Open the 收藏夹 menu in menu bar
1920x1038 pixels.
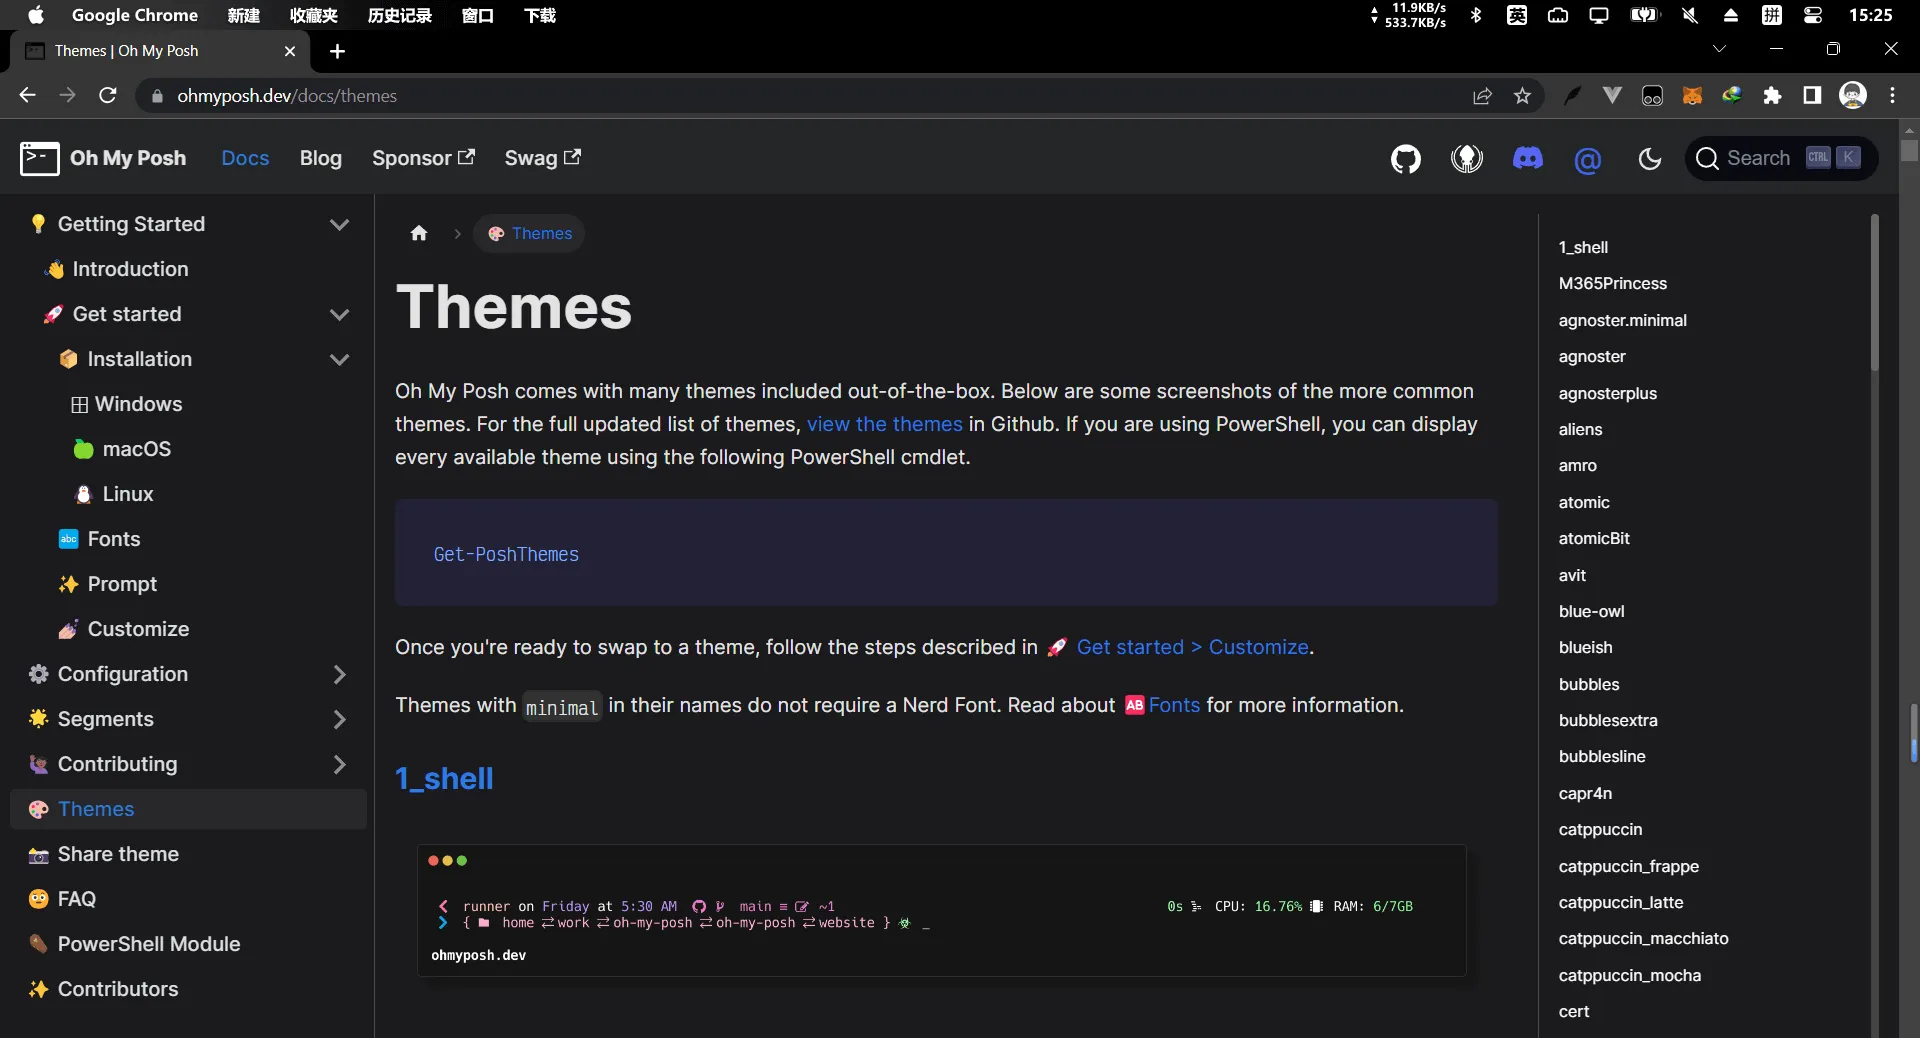[314, 15]
